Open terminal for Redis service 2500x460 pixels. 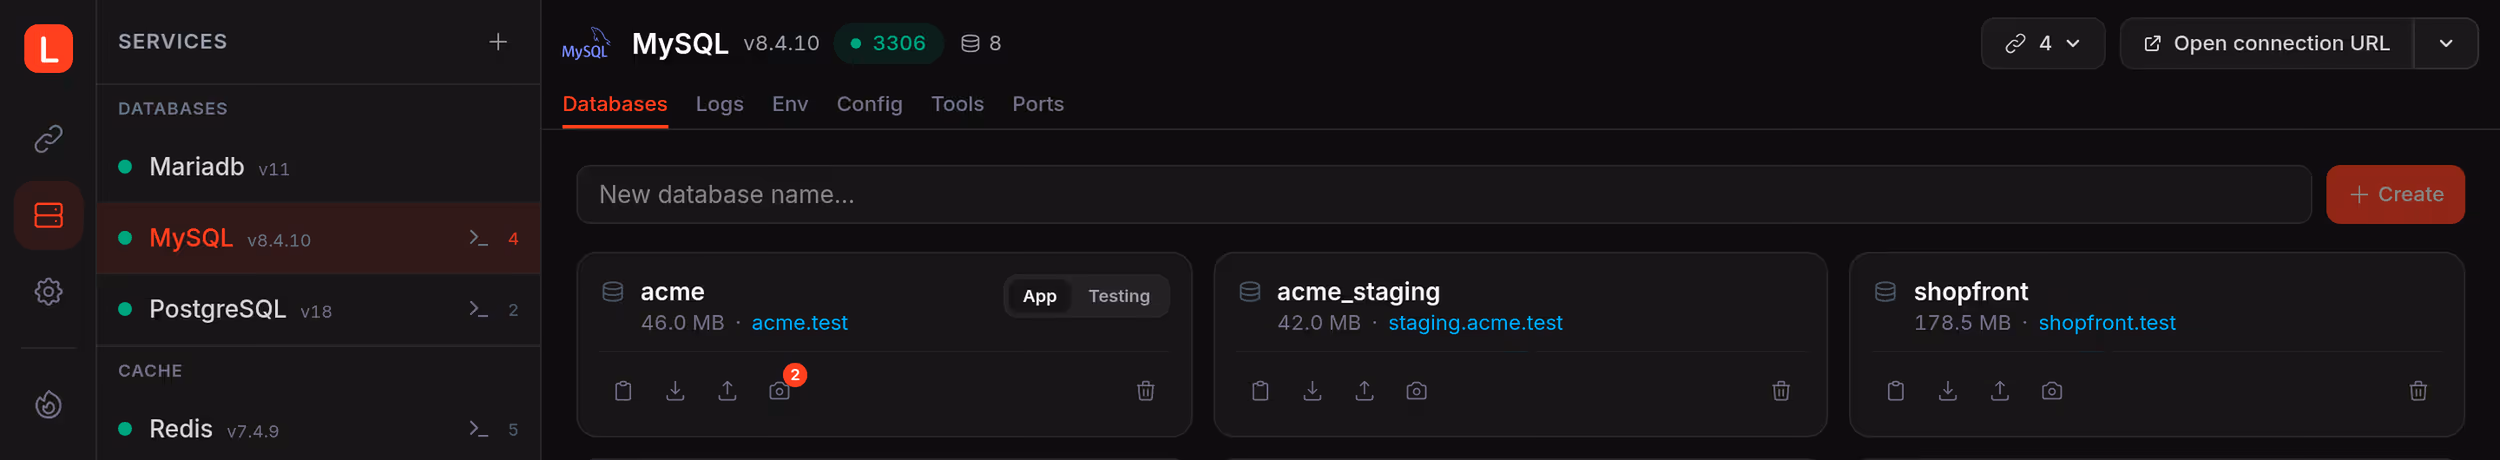479,429
